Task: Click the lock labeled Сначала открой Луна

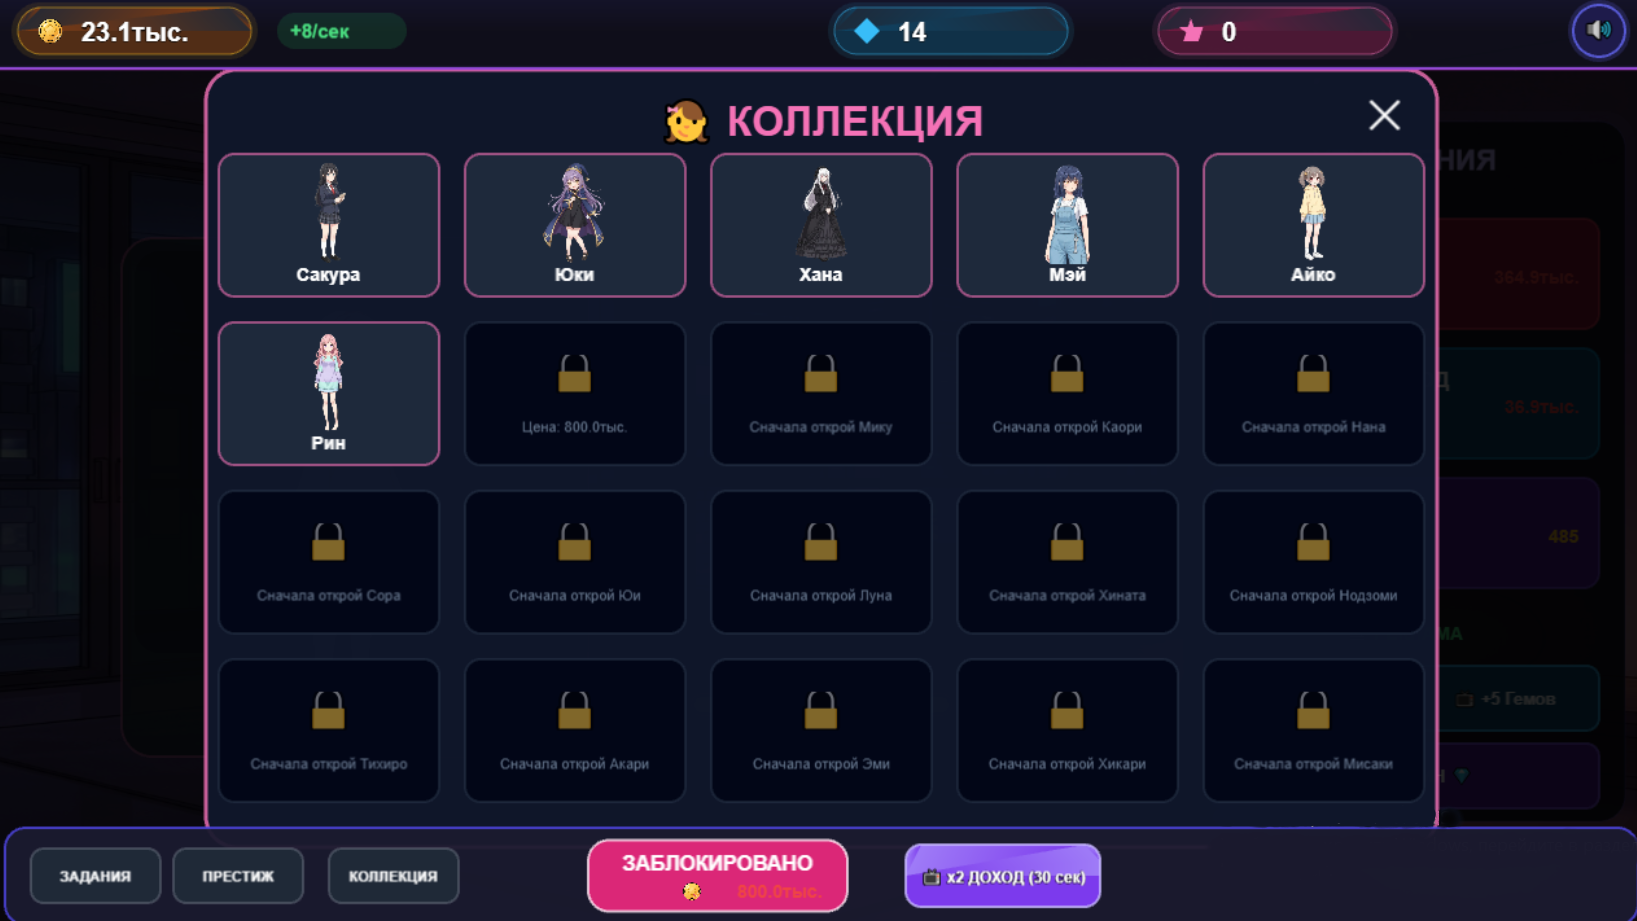Action: (x=821, y=562)
